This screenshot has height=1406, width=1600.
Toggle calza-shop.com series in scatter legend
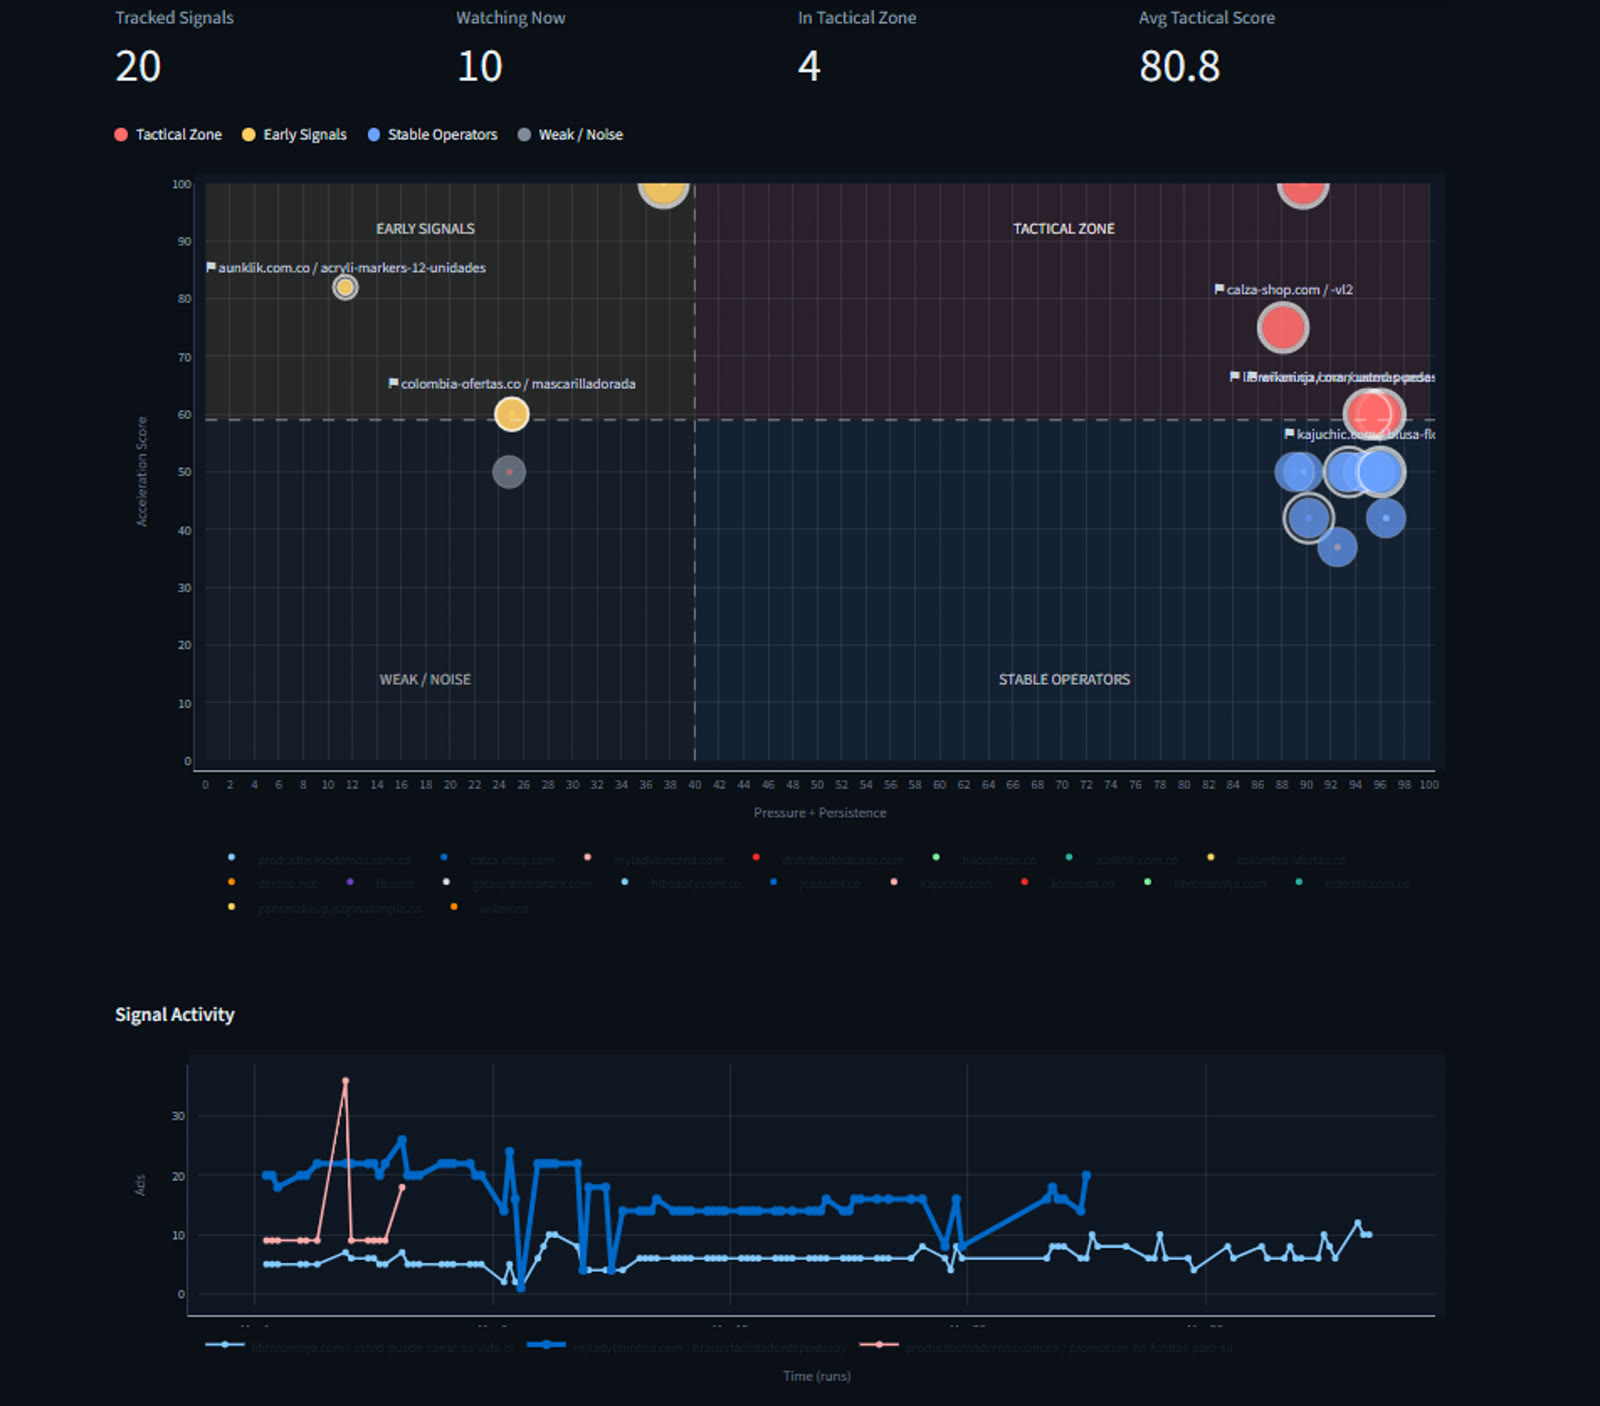click(512, 860)
